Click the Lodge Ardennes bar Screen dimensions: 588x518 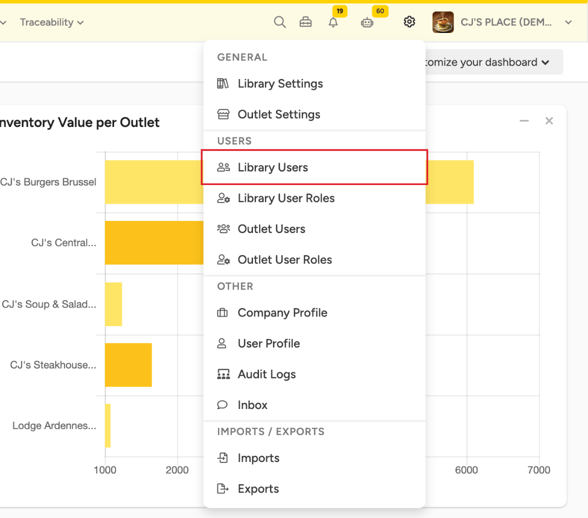[108, 426]
